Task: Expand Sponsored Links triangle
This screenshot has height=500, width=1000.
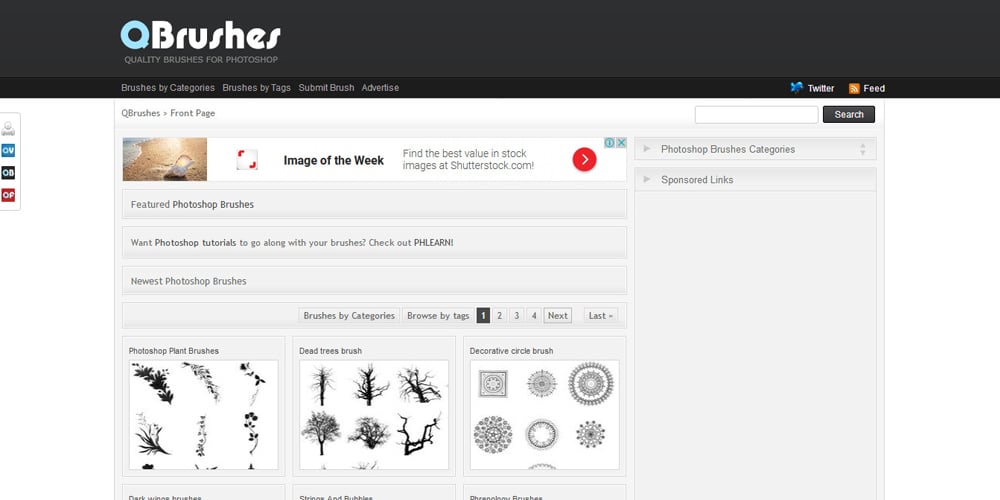Action: (x=647, y=179)
